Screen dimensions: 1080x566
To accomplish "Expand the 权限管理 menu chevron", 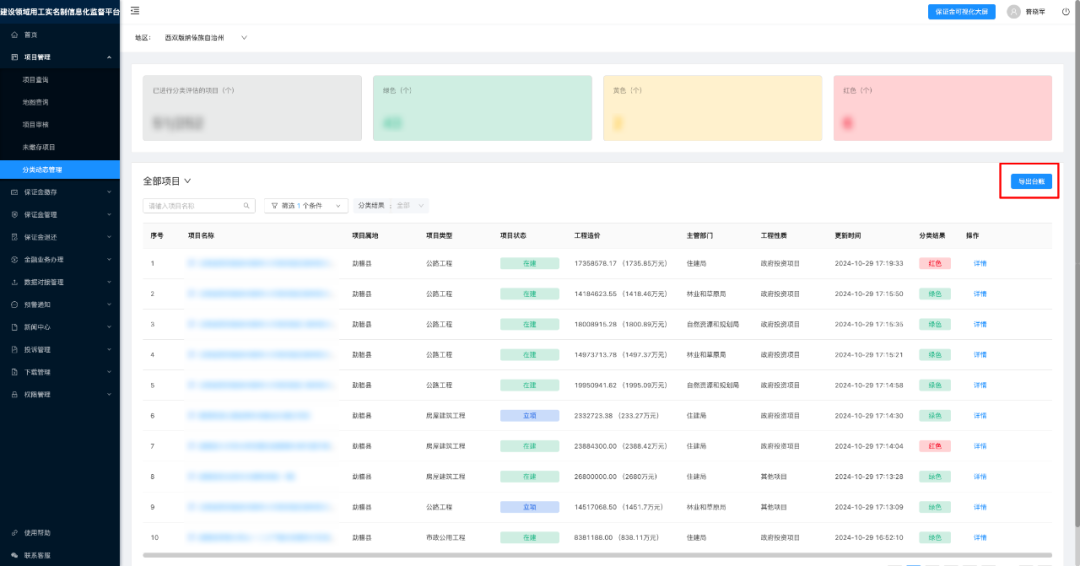I will click(x=109, y=395).
